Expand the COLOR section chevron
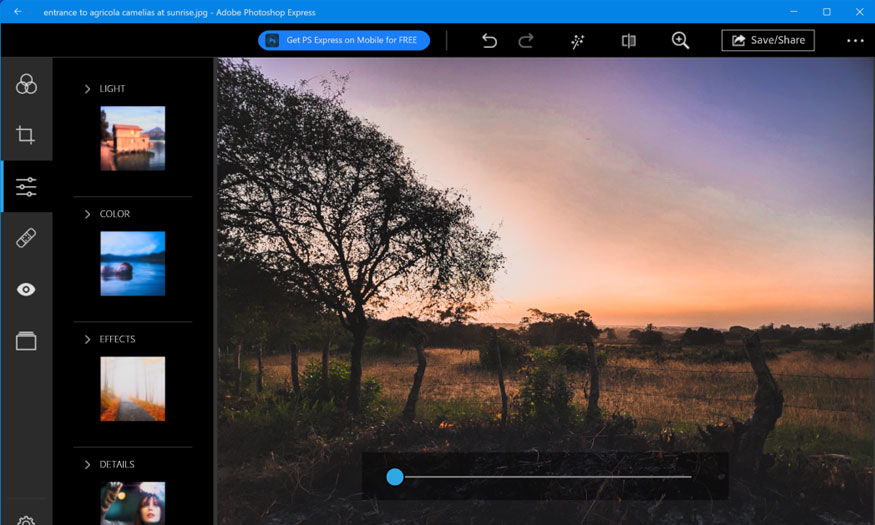Image resolution: width=875 pixels, height=525 pixels. pos(87,214)
